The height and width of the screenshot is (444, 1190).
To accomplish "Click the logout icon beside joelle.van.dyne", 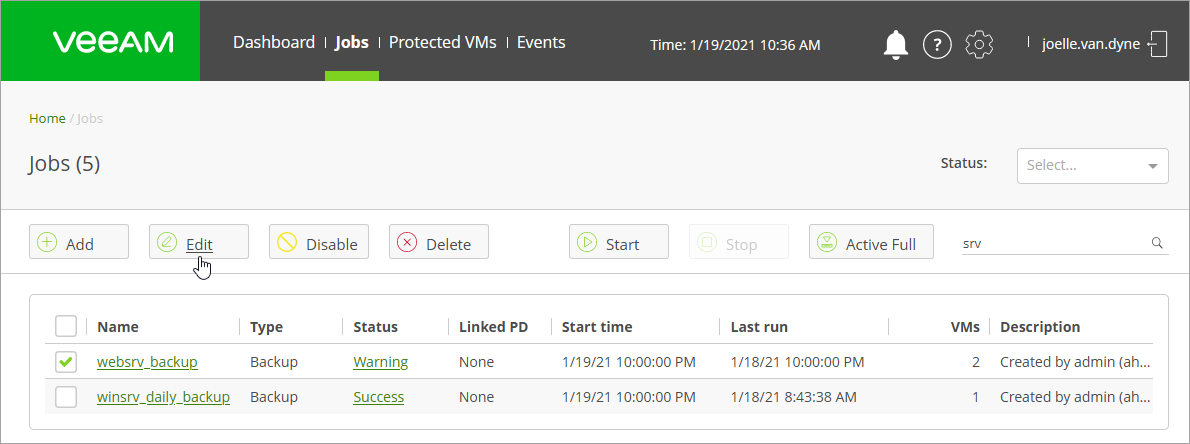I will pyautogui.click(x=1157, y=44).
